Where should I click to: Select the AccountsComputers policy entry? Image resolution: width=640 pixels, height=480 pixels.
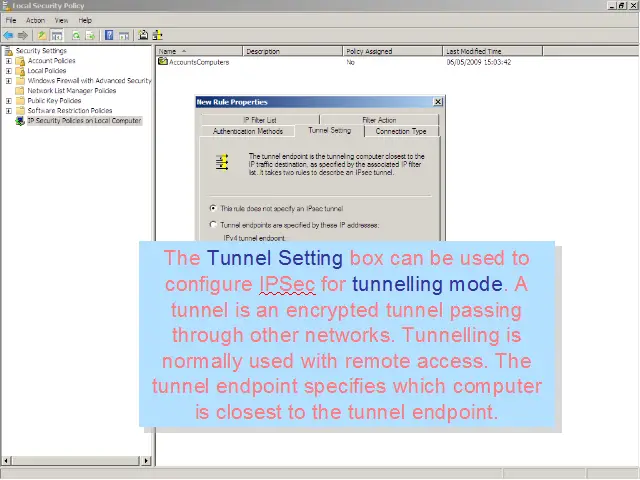click(198, 62)
